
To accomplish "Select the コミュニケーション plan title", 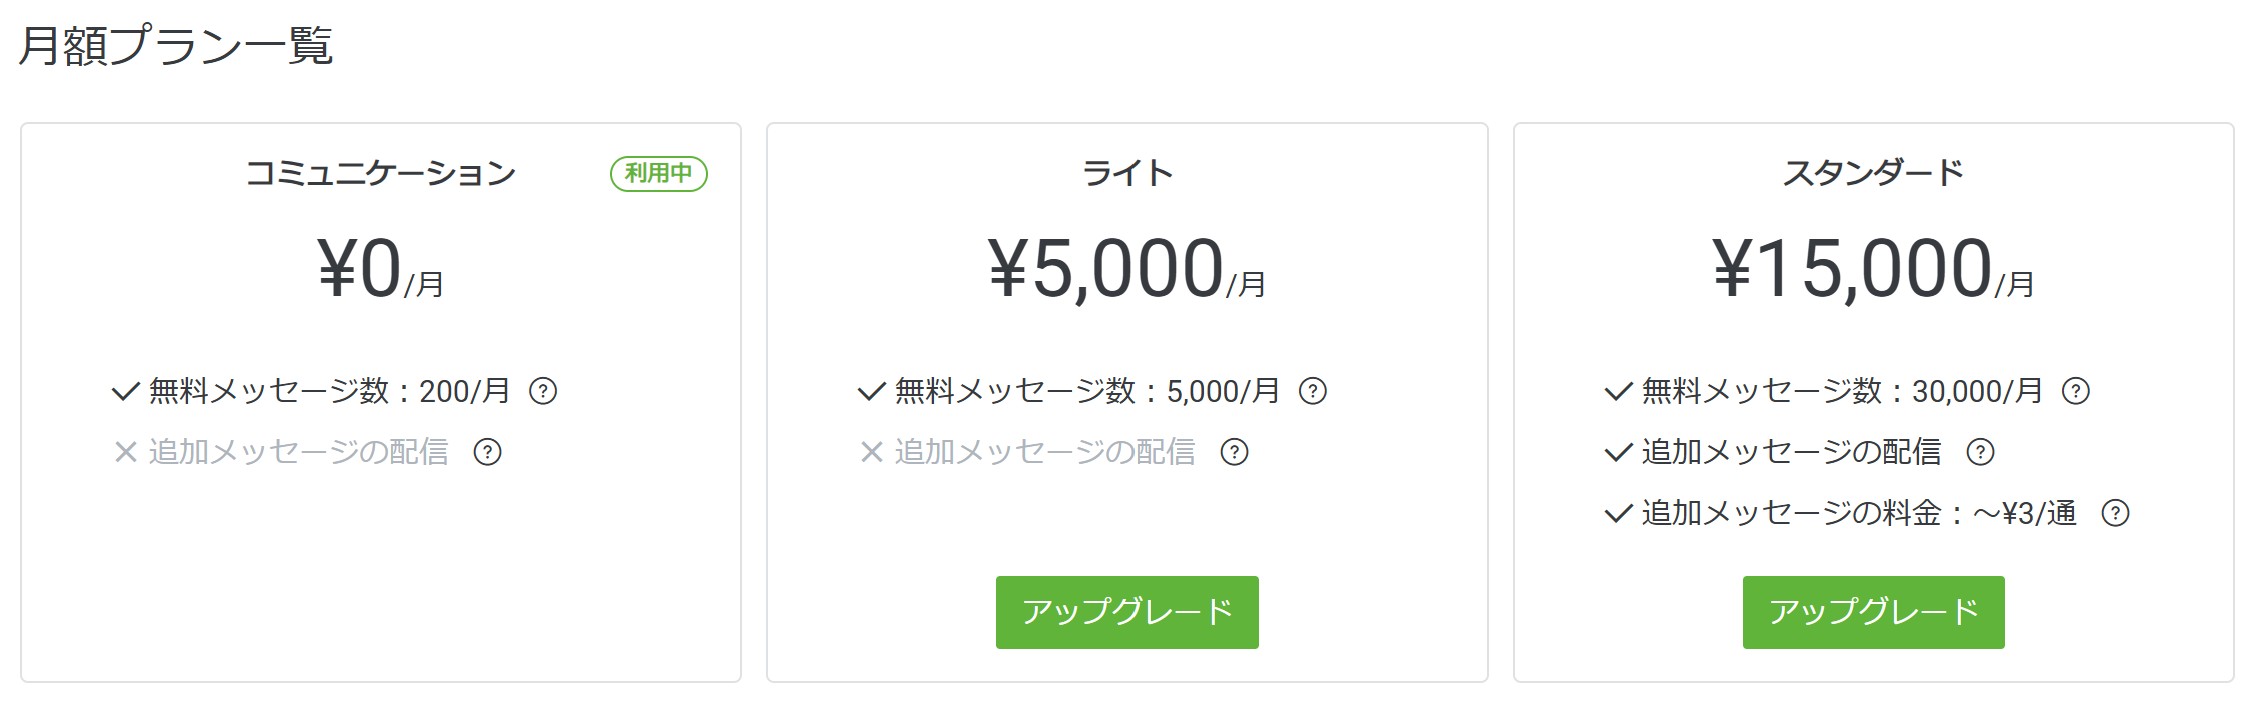I will pyautogui.click(x=380, y=174).
